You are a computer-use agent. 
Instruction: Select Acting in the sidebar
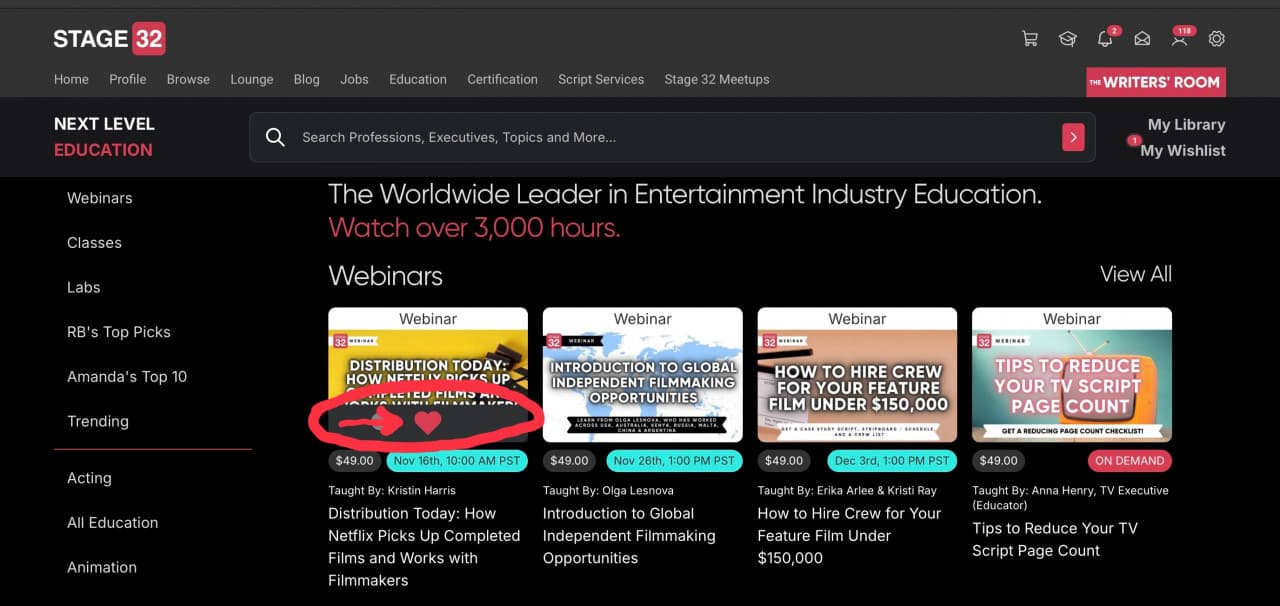pyautogui.click(x=89, y=478)
